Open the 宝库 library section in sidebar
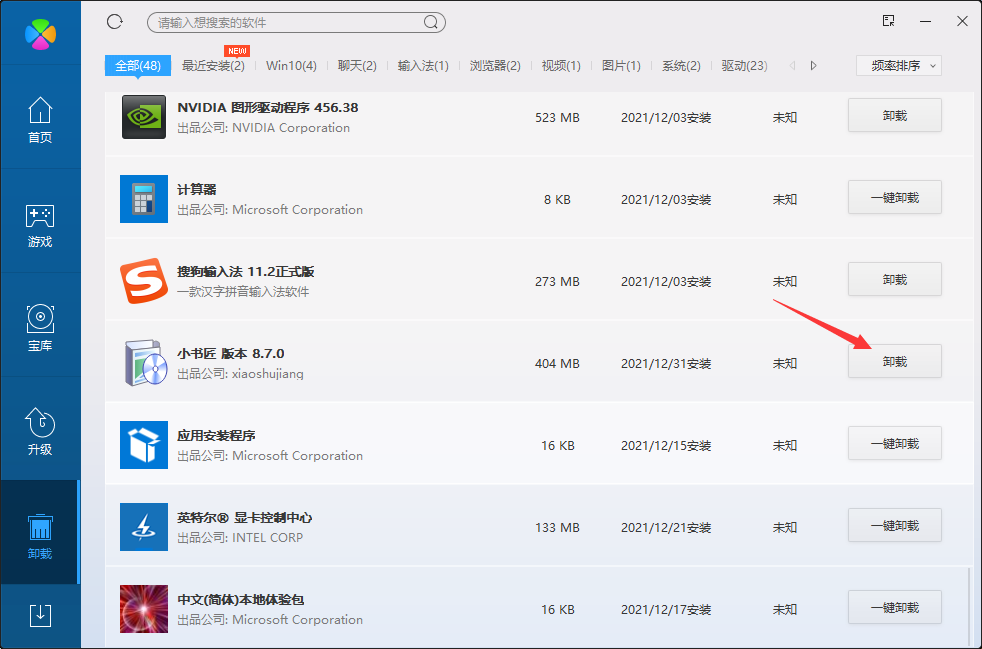Image resolution: width=982 pixels, height=649 pixels. pyautogui.click(x=40, y=328)
